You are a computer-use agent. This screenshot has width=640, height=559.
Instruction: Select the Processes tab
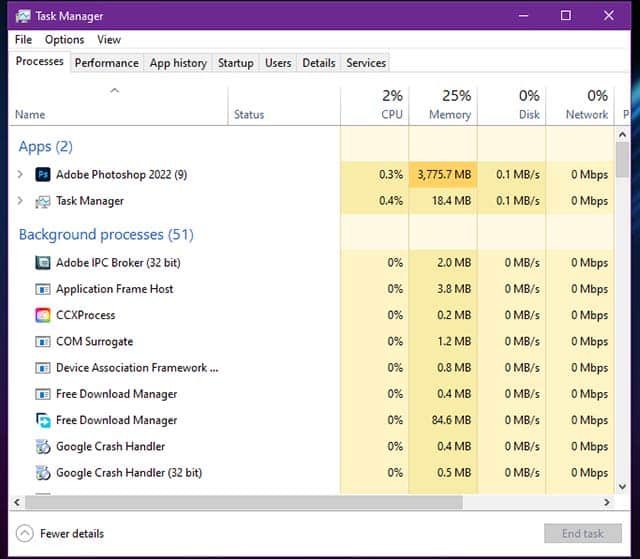[40, 61]
